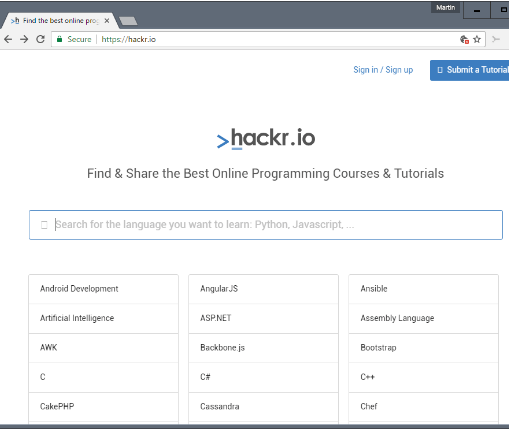Choose the C++ language entry
Screen dimensions: 509x442
(x=423, y=377)
